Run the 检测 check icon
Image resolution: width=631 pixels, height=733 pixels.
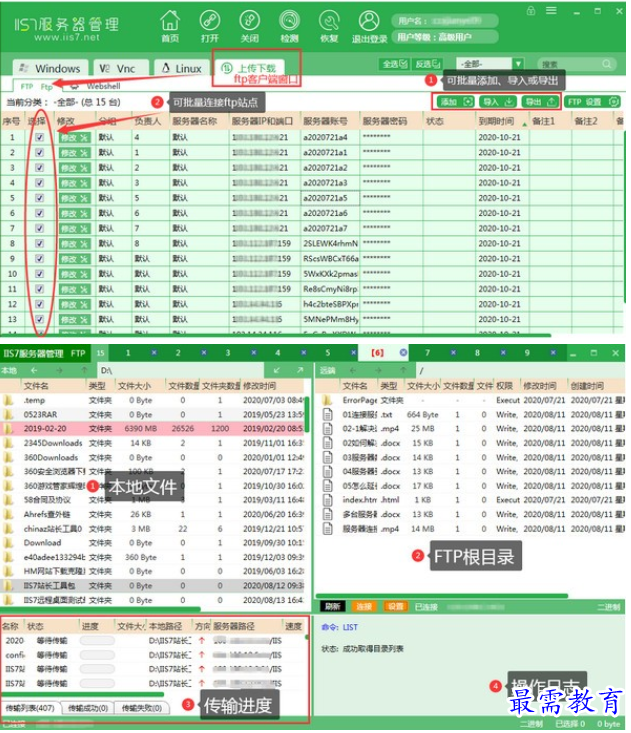click(x=289, y=26)
